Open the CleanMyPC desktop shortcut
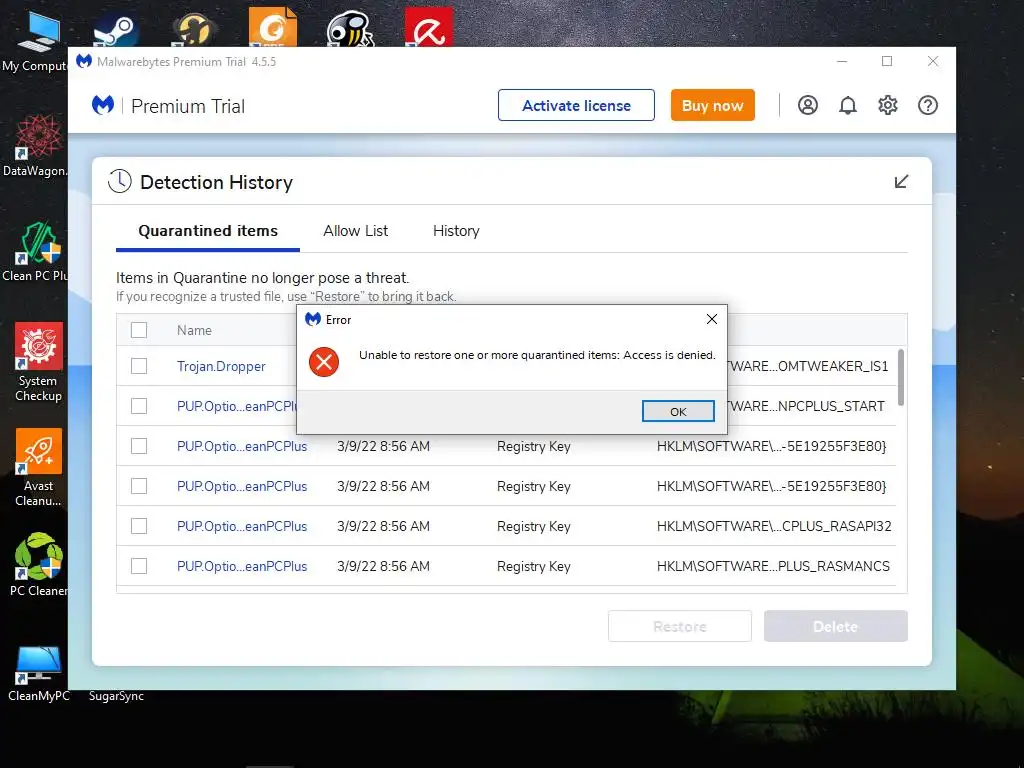Image resolution: width=1024 pixels, height=768 pixels. pyautogui.click(x=39, y=674)
